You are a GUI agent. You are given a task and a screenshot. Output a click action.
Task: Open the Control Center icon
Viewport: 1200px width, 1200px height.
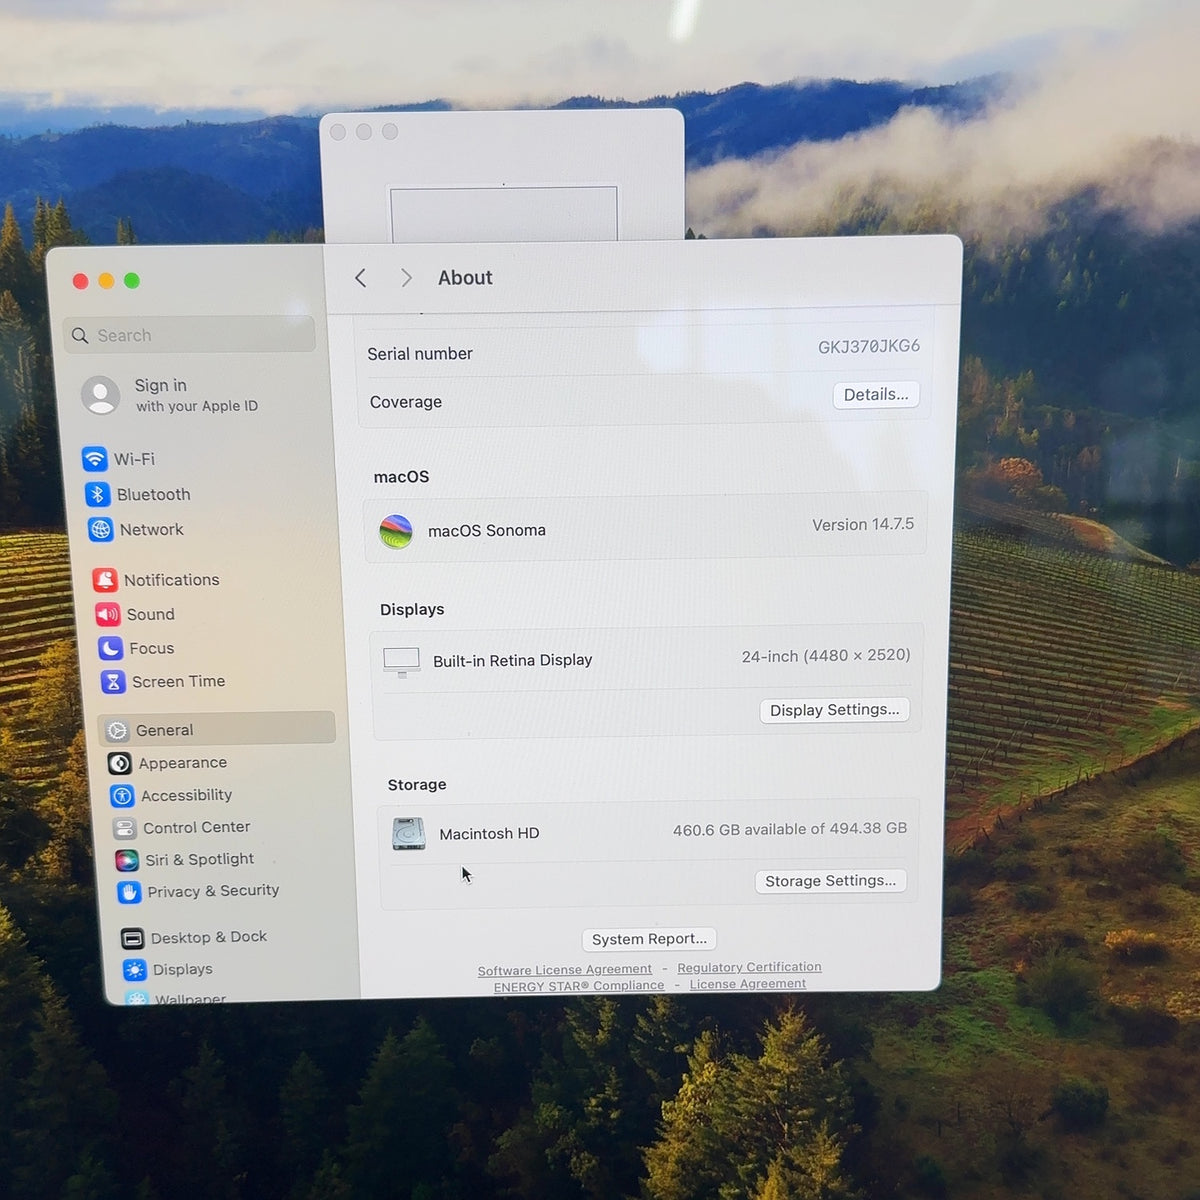[x=124, y=828]
